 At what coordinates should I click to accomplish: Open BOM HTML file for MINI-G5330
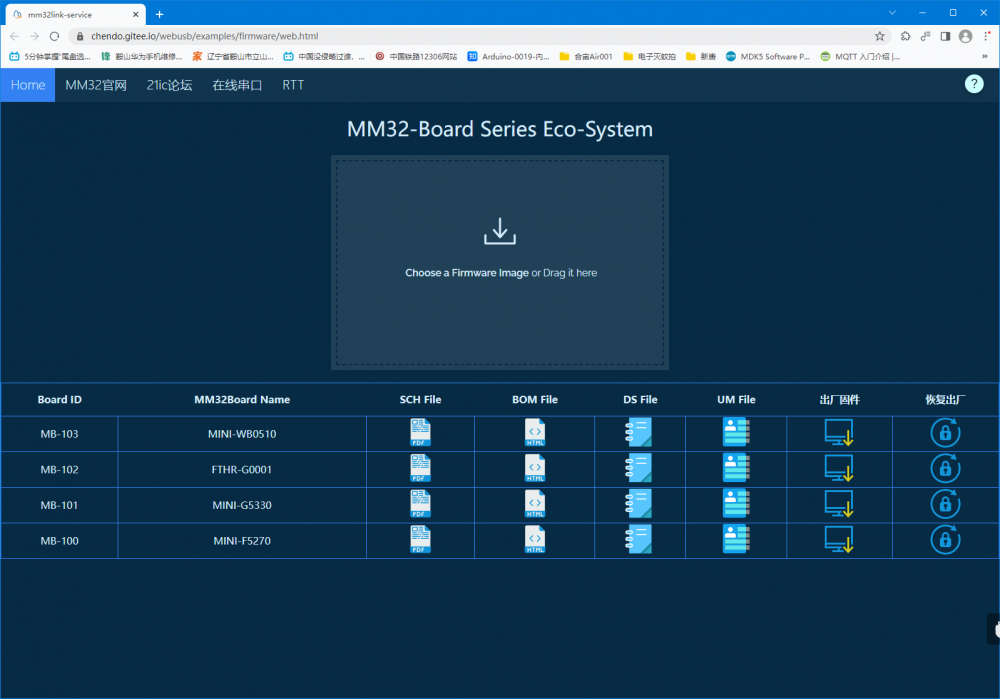[534, 504]
